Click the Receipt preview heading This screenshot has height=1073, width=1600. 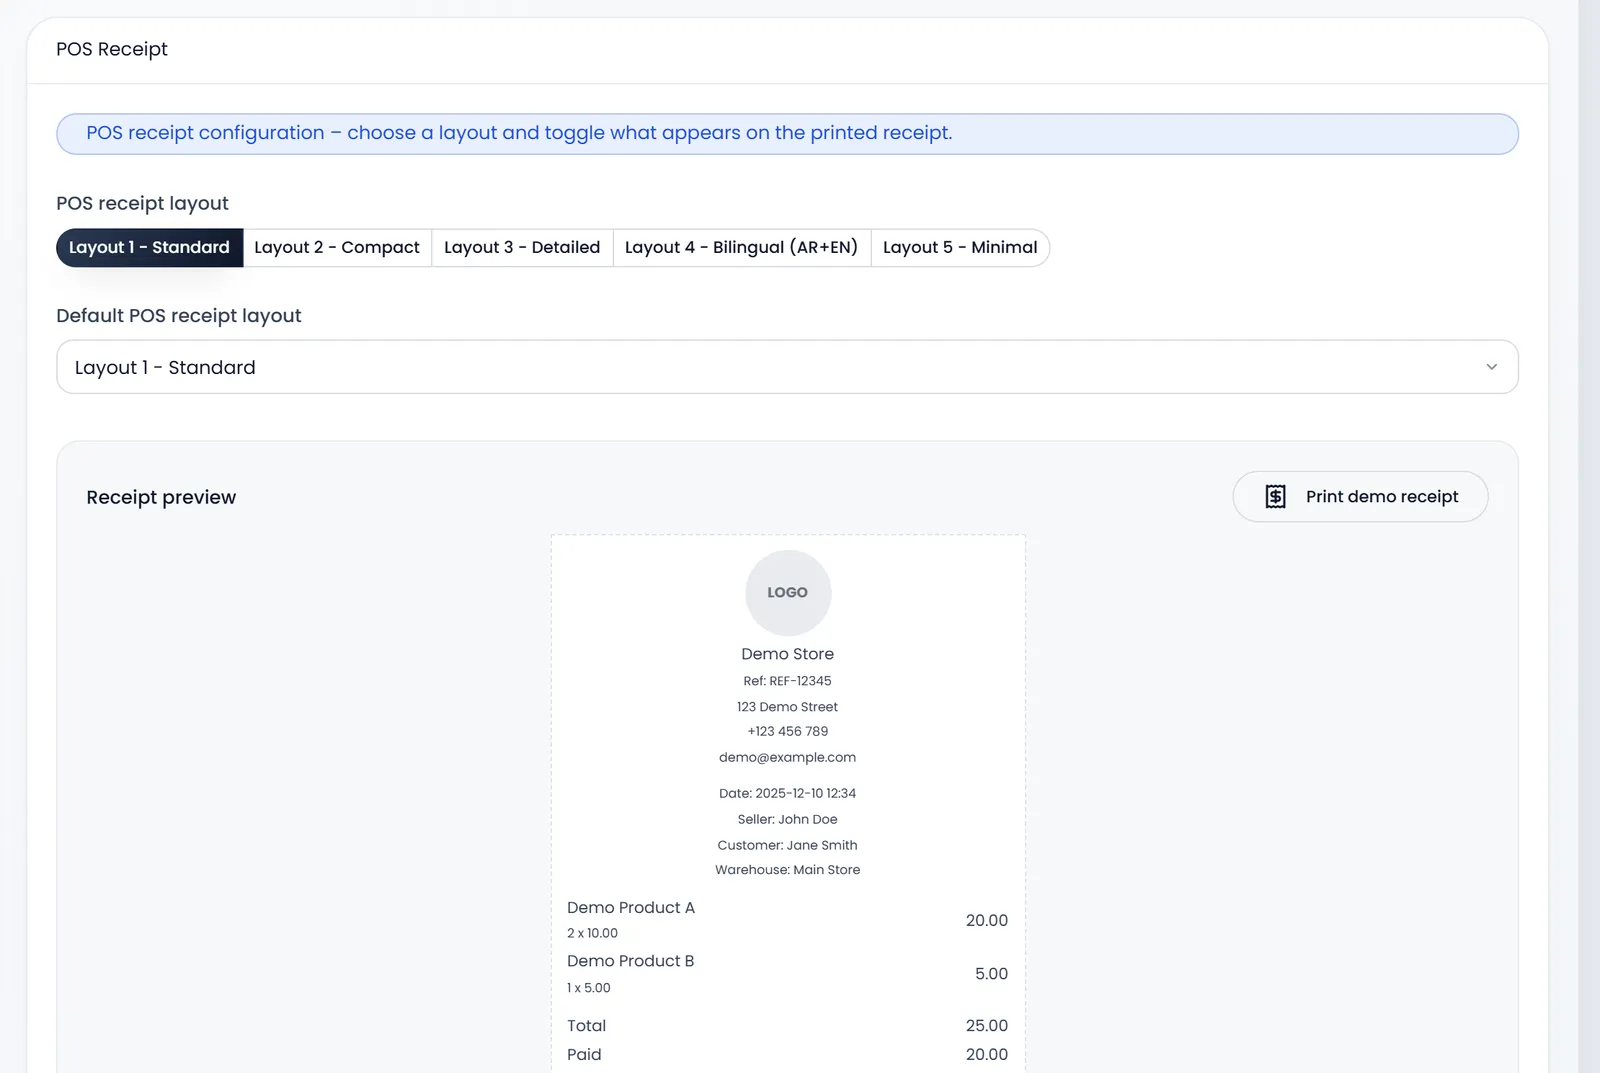[161, 497]
